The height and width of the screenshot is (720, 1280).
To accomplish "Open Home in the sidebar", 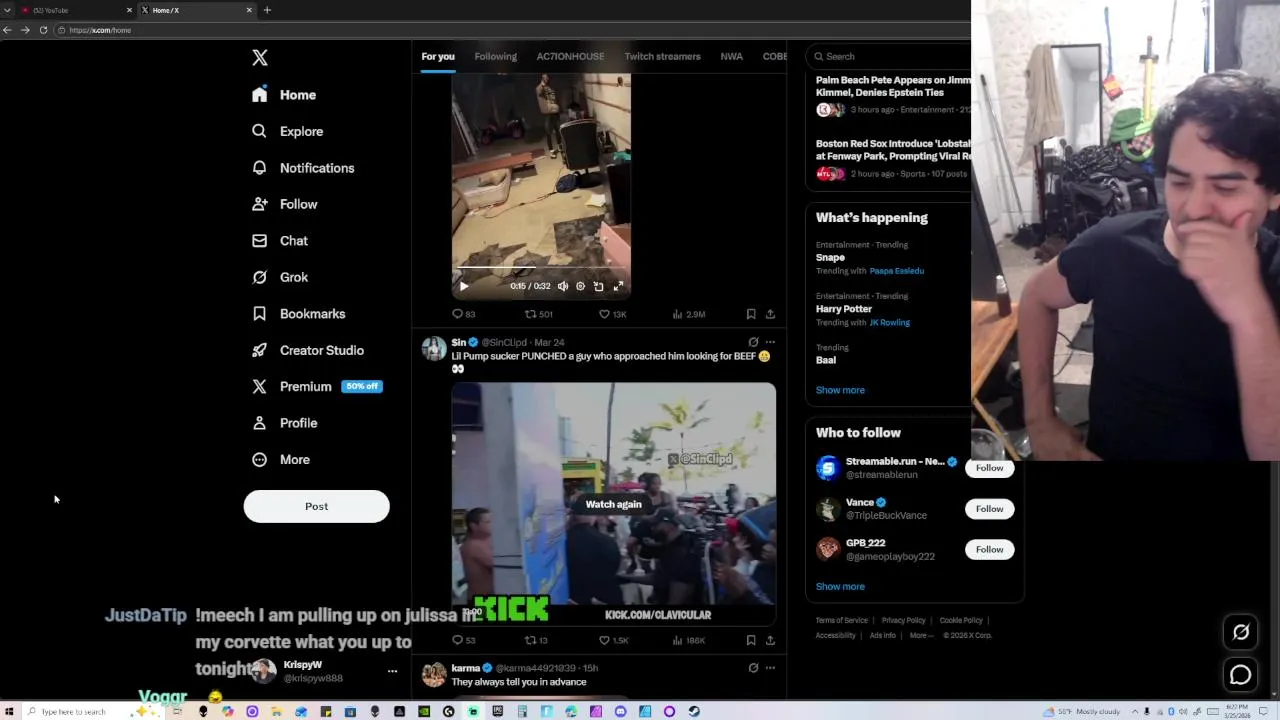I will pyautogui.click(x=284, y=95).
